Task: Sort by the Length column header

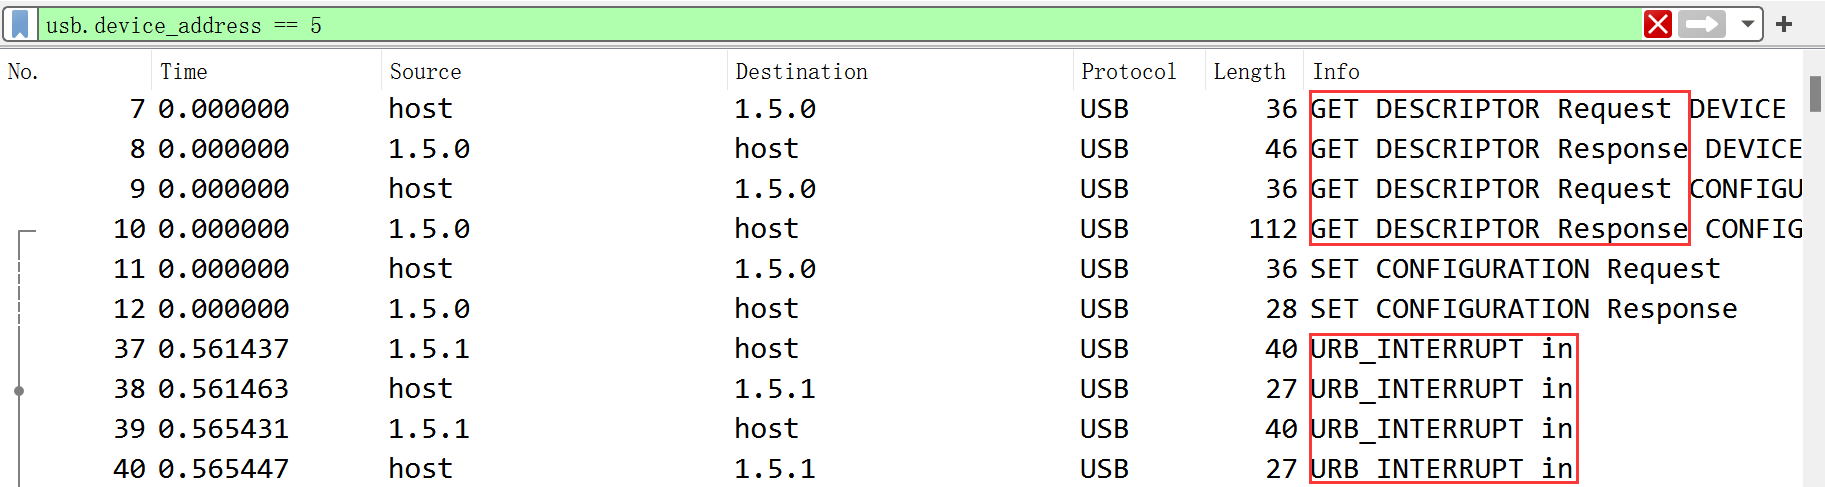Action: click(x=1249, y=72)
